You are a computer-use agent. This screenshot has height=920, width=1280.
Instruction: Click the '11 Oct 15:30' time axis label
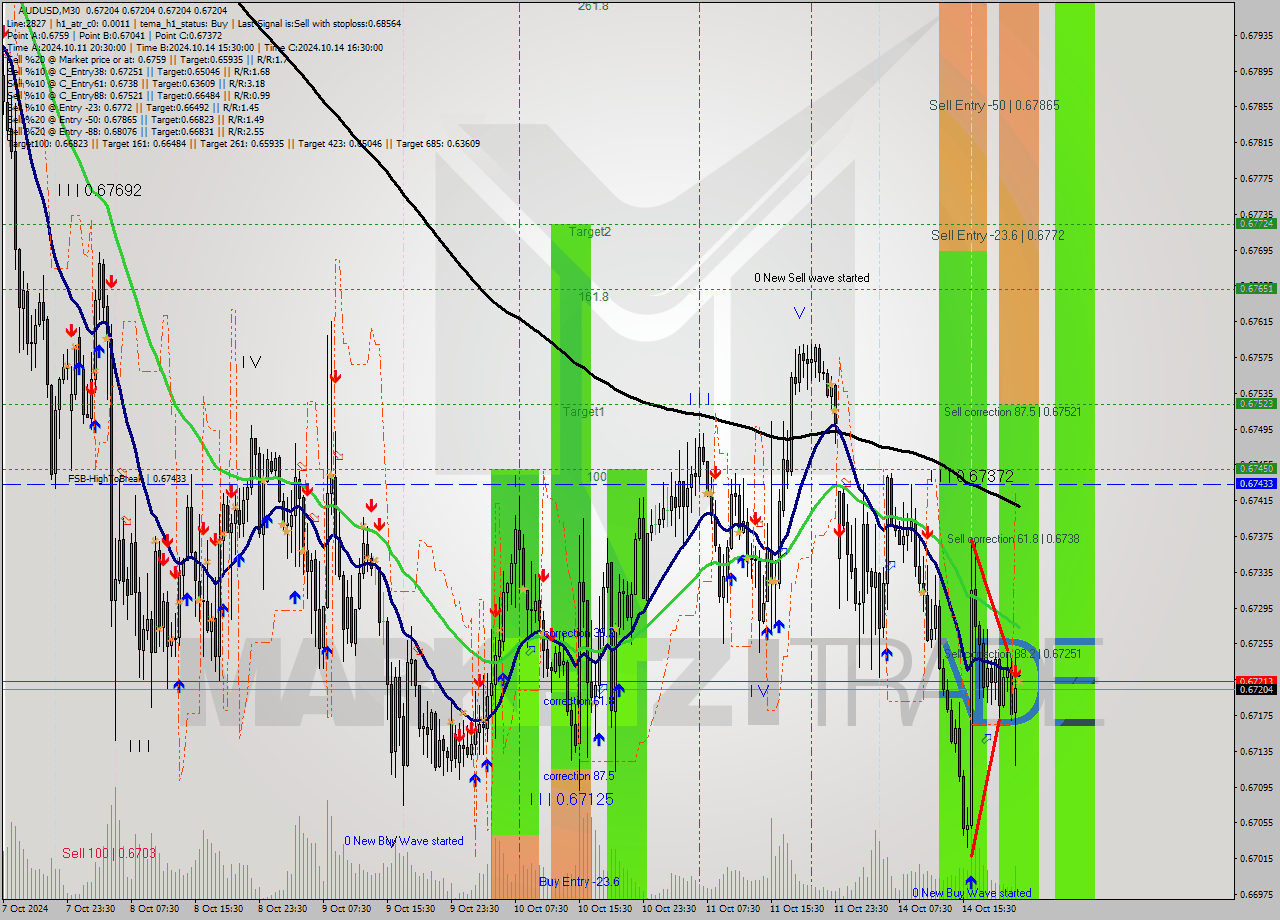pyautogui.click(x=795, y=909)
